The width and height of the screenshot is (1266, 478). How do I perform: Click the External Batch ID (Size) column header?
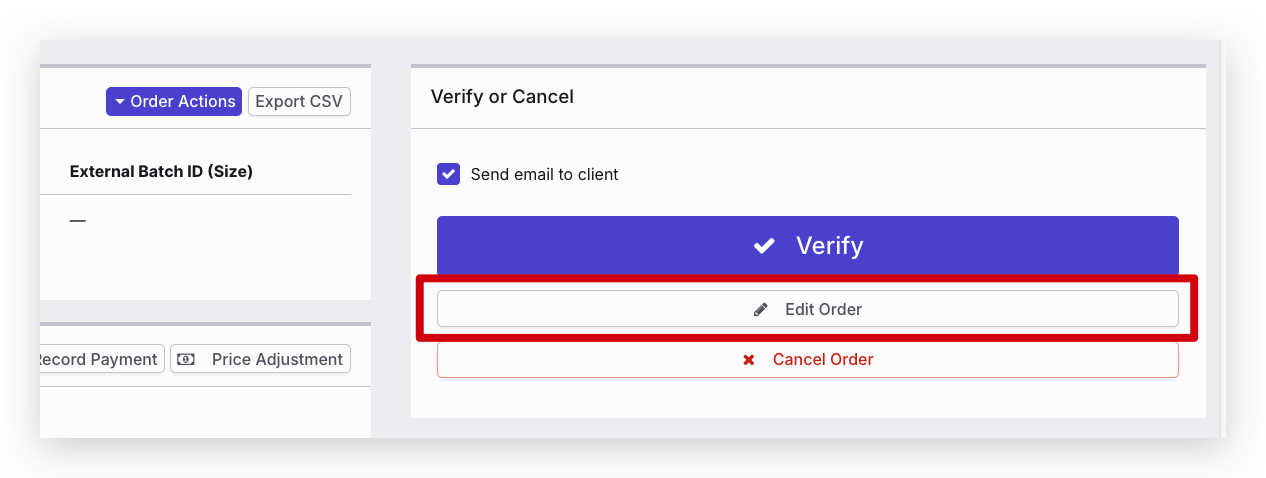coord(161,172)
